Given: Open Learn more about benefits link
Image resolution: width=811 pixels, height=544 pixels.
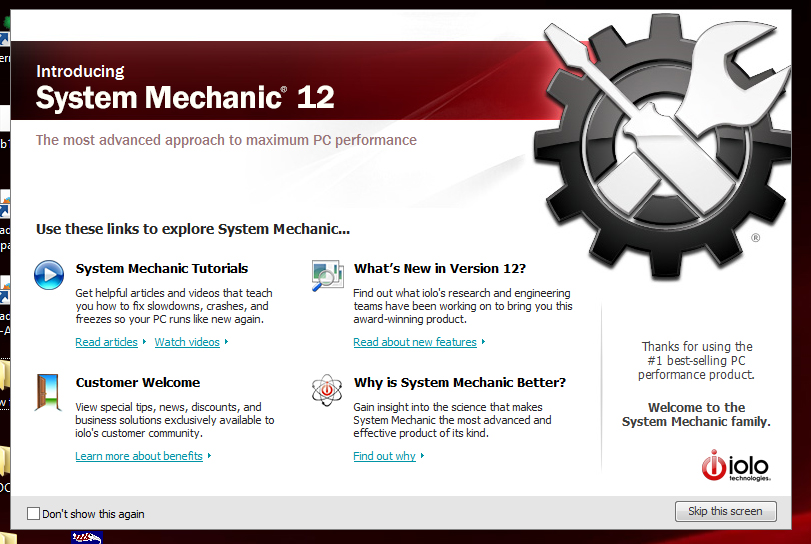Looking at the screenshot, I should point(139,456).
